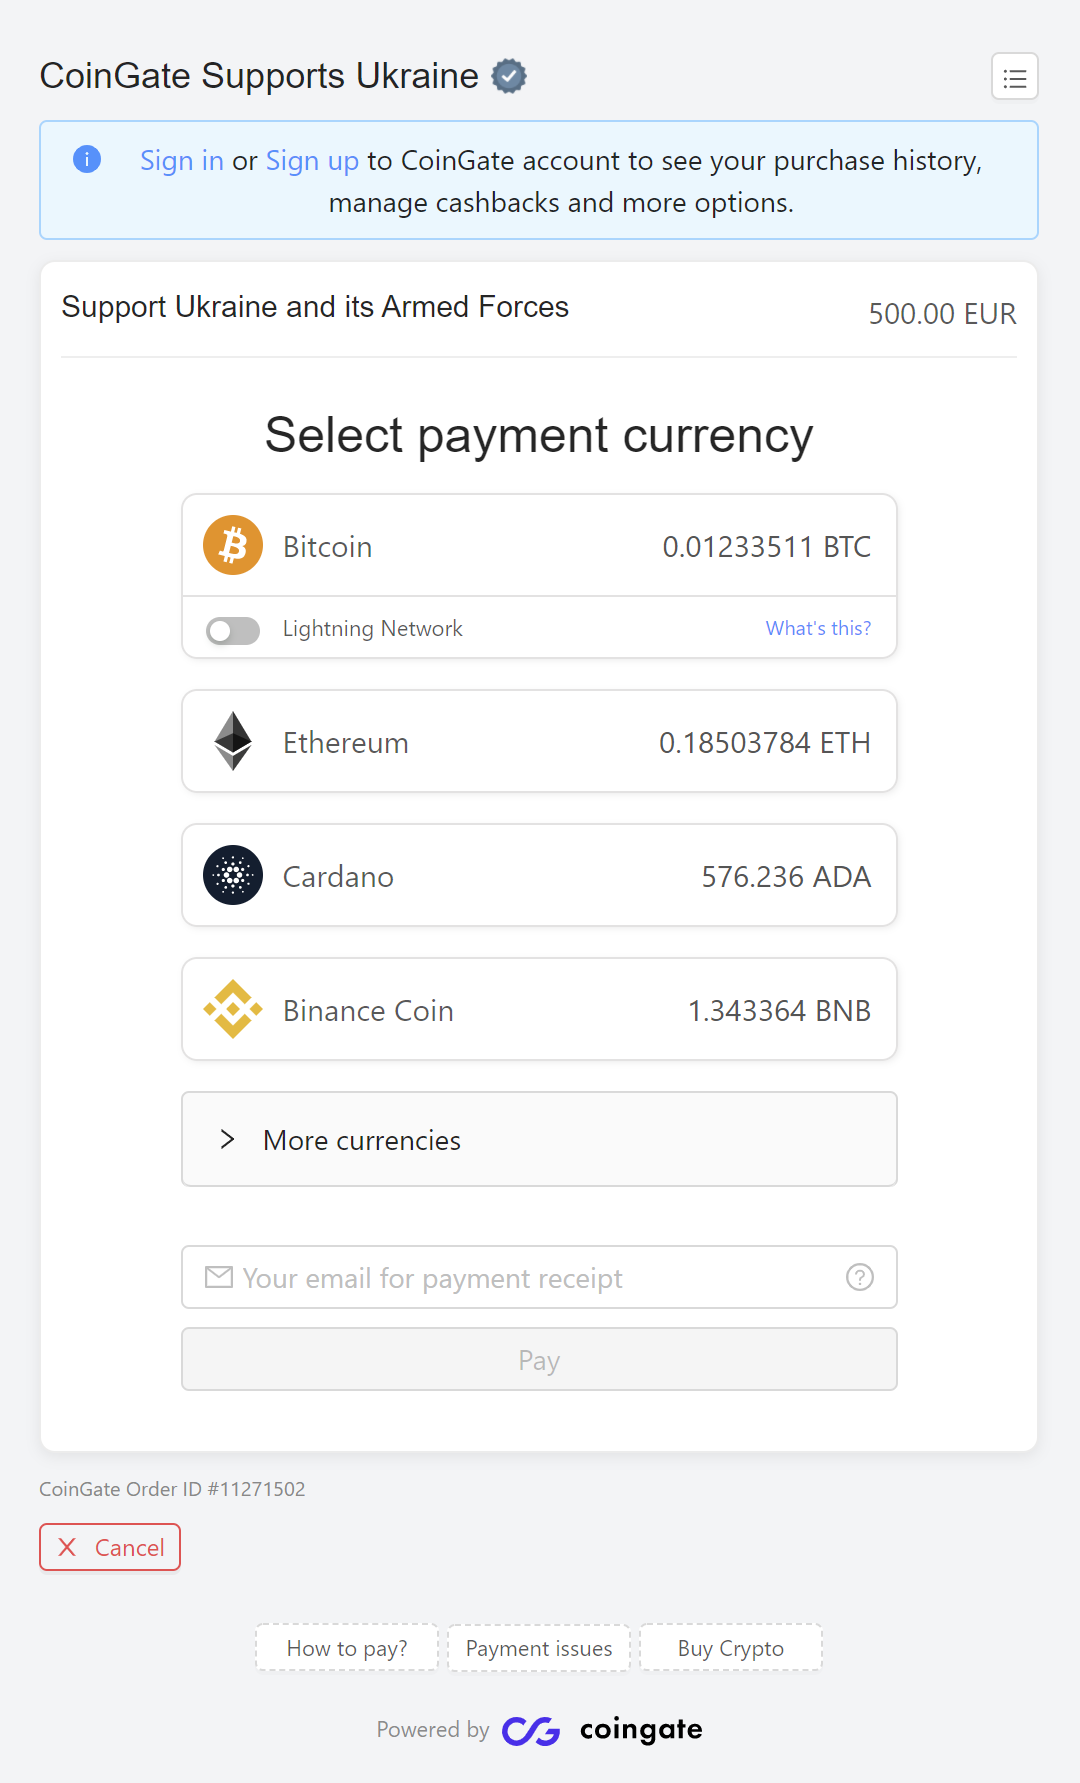Screen dimensions: 1080x1783
Task: Click the Sign up link
Action: [x=312, y=161]
